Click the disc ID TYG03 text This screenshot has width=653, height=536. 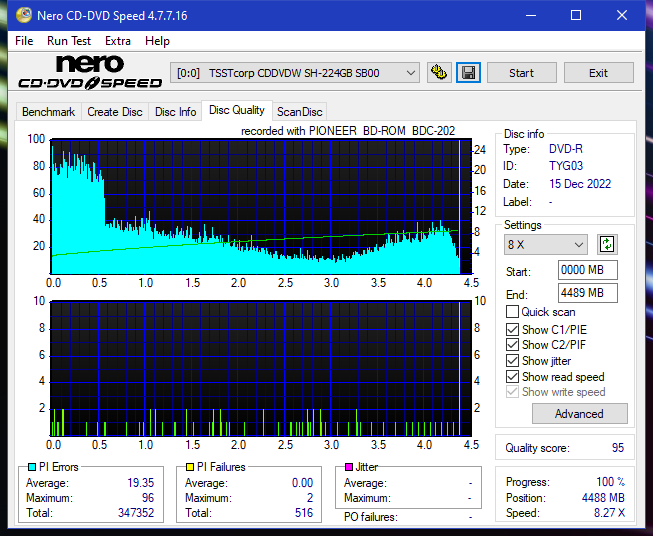(x=566, y=166)
